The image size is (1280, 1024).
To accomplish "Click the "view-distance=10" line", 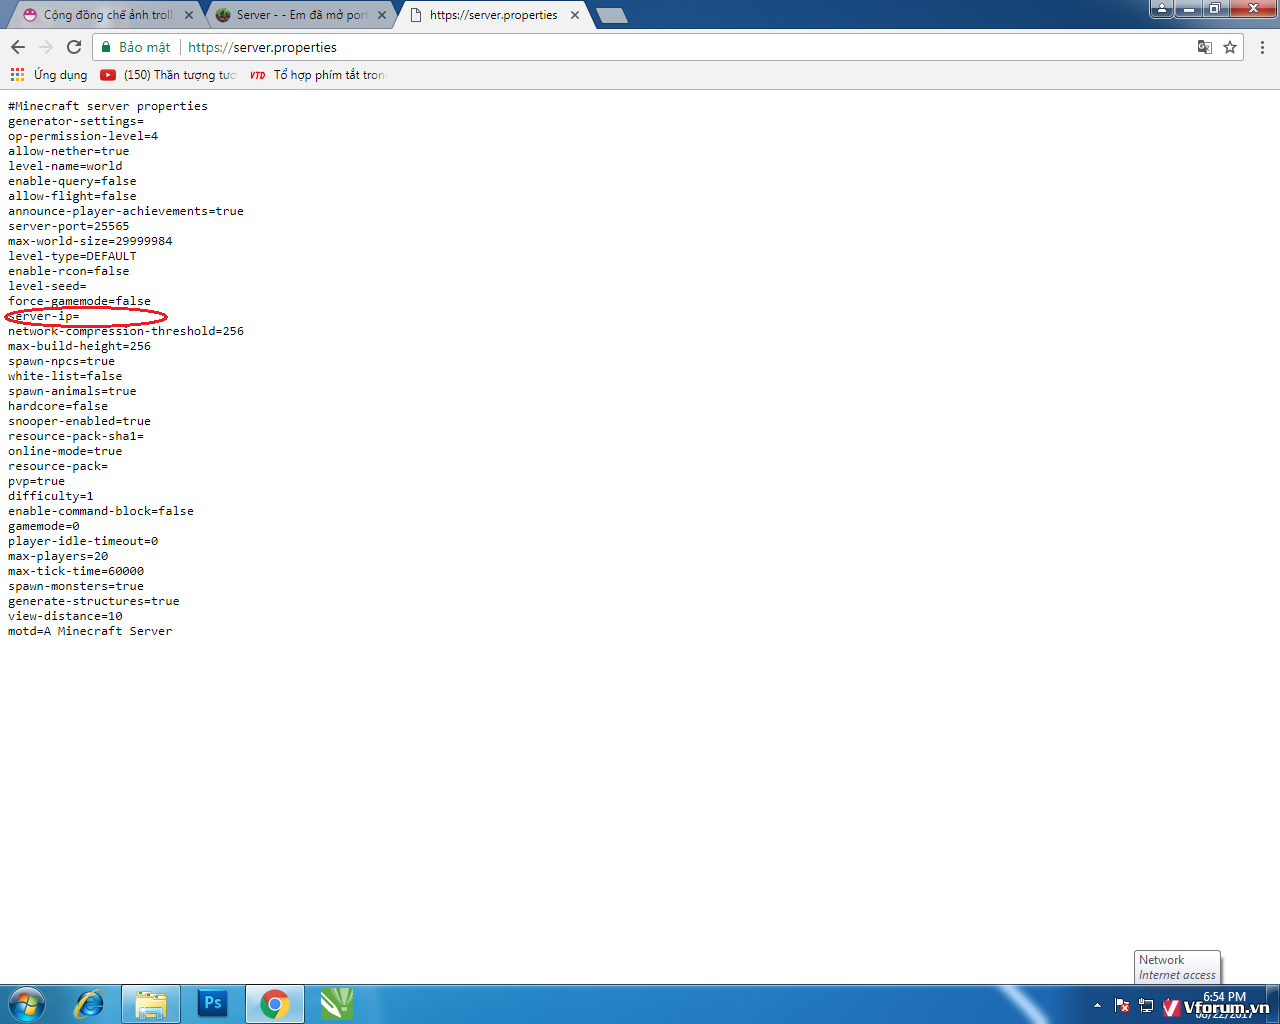I will click(x=65, y=616).
